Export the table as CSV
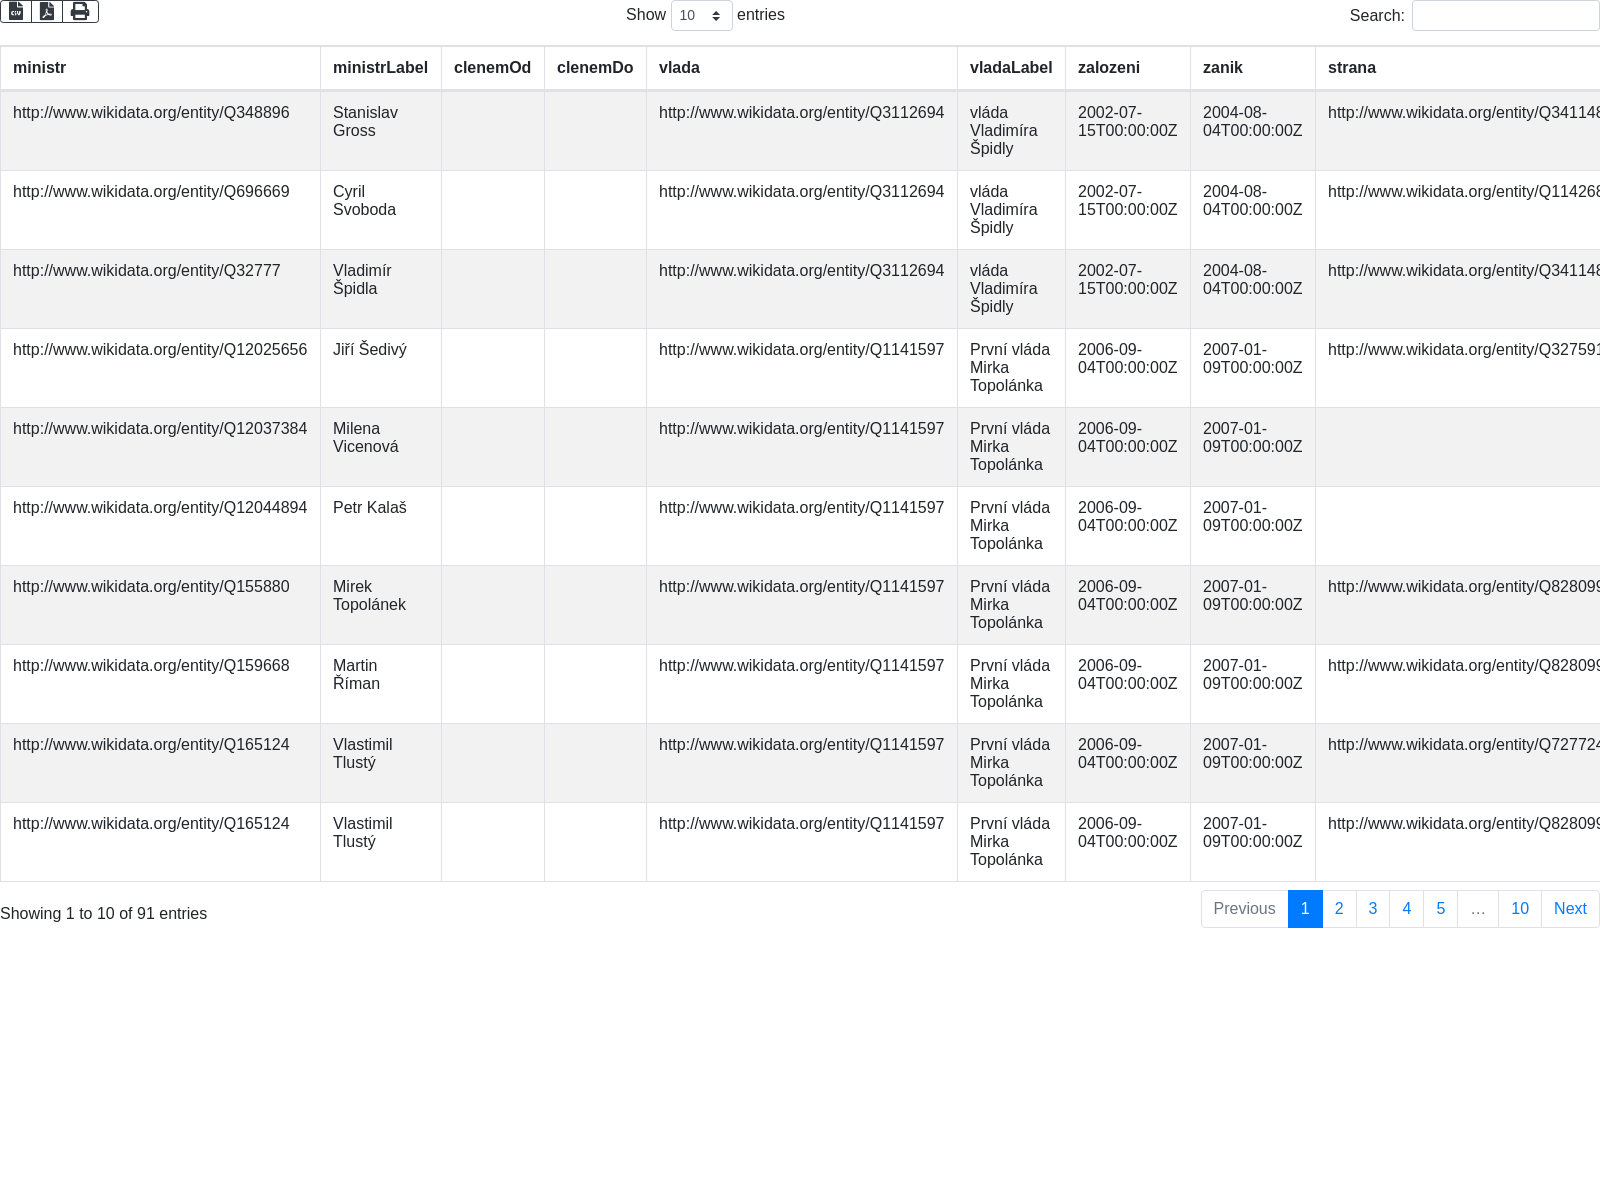Image resolution: width=1600 pixels, height=1200 pixels. pos(16,11)
